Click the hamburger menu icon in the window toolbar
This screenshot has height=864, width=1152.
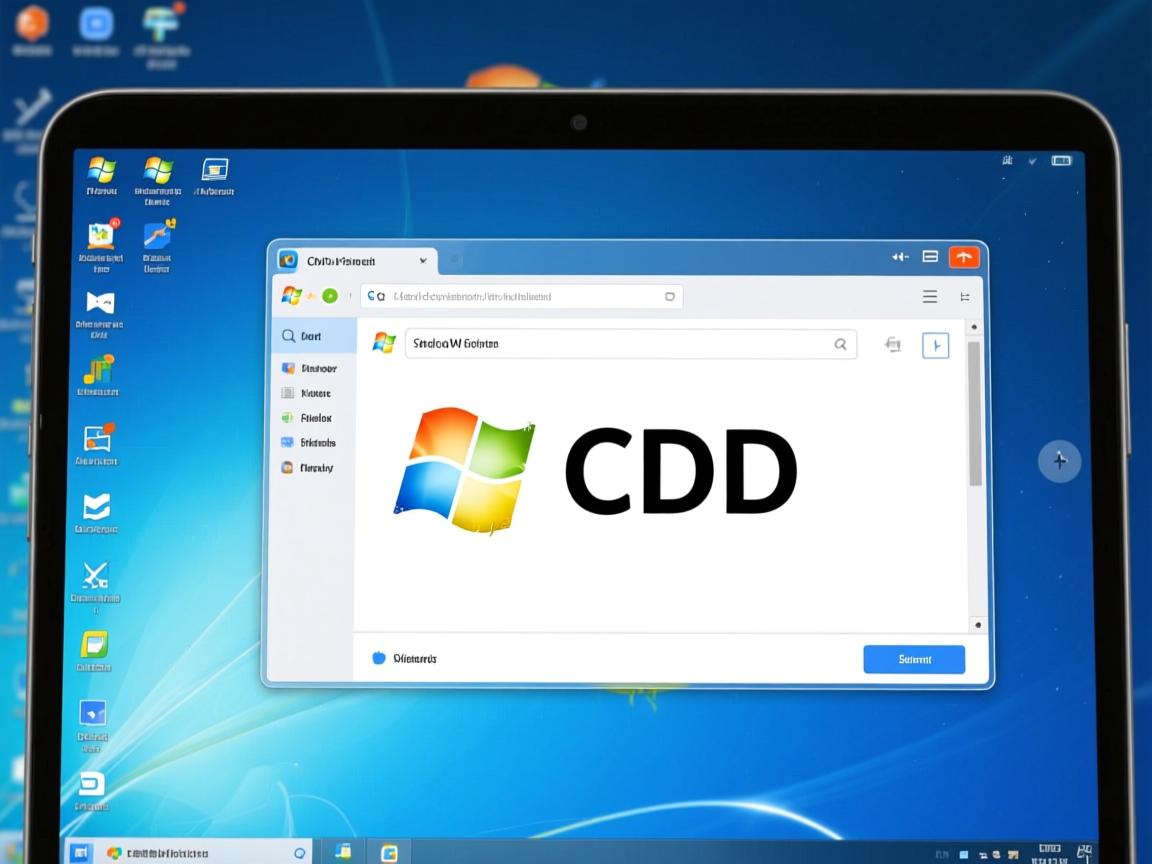930,297
